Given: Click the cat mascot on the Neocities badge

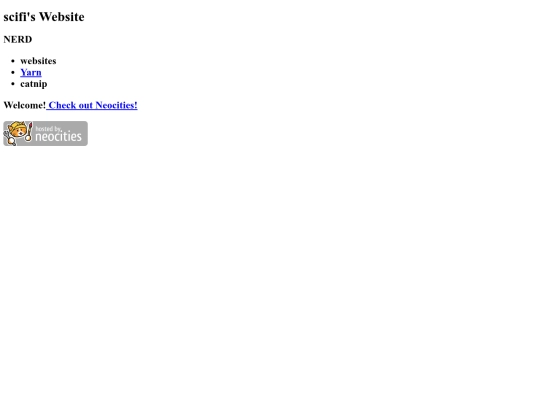Looking at the screenshot, I should pos(17,133).
